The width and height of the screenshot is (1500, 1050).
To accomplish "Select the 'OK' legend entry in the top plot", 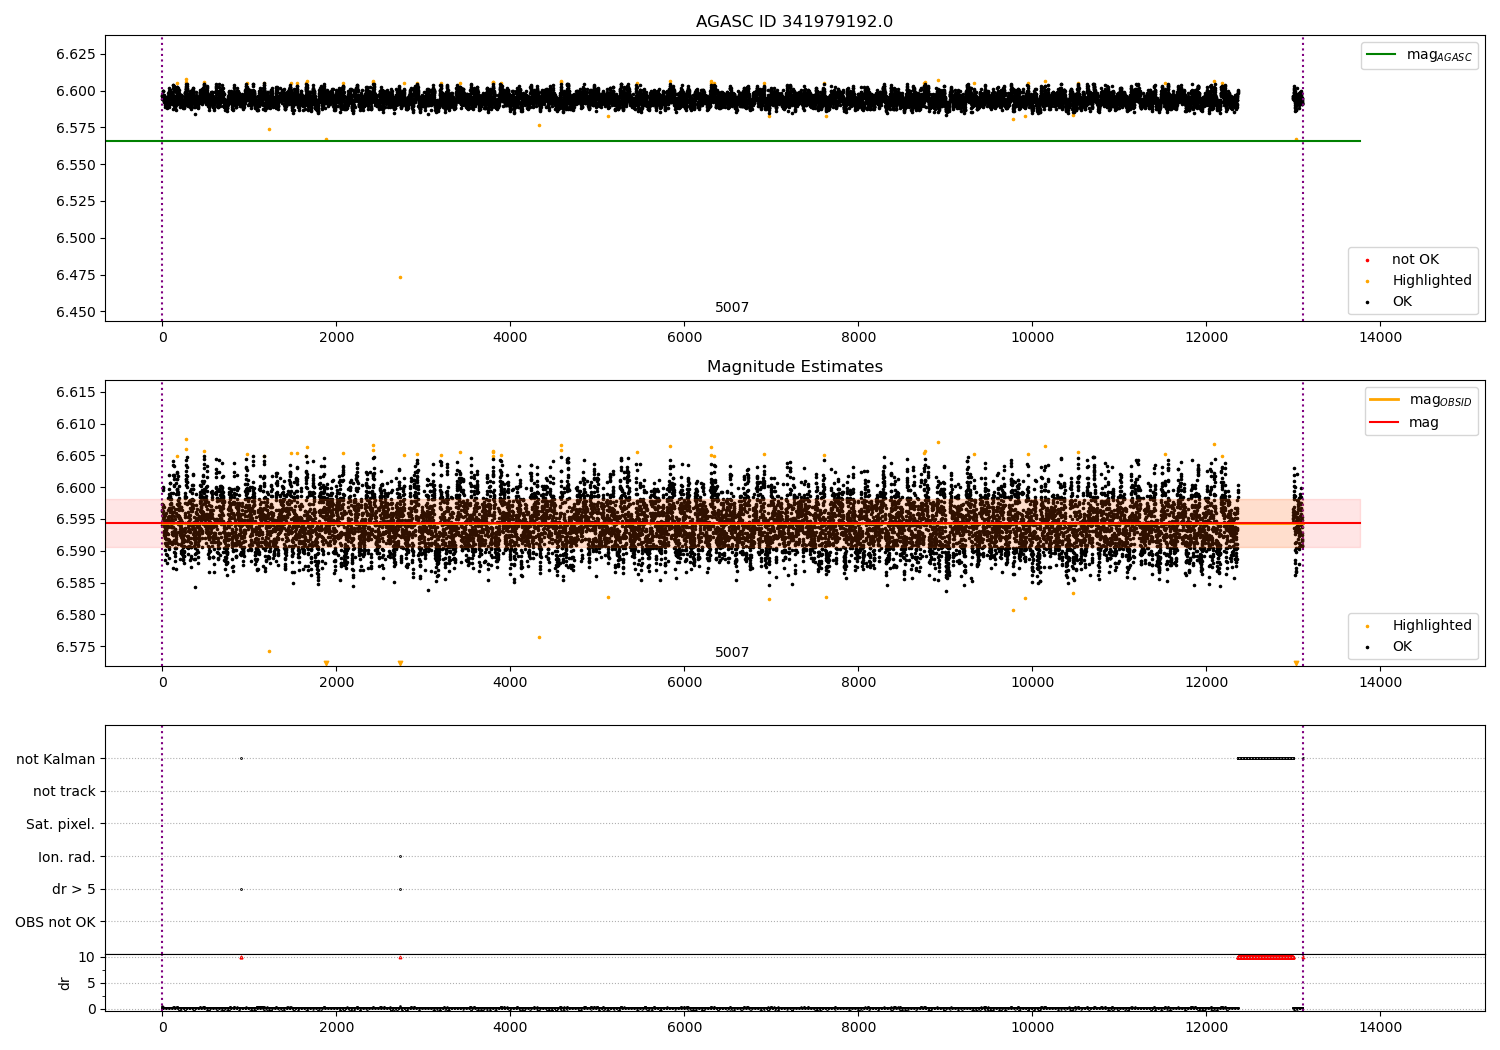I will click(x=1402, y=302).
